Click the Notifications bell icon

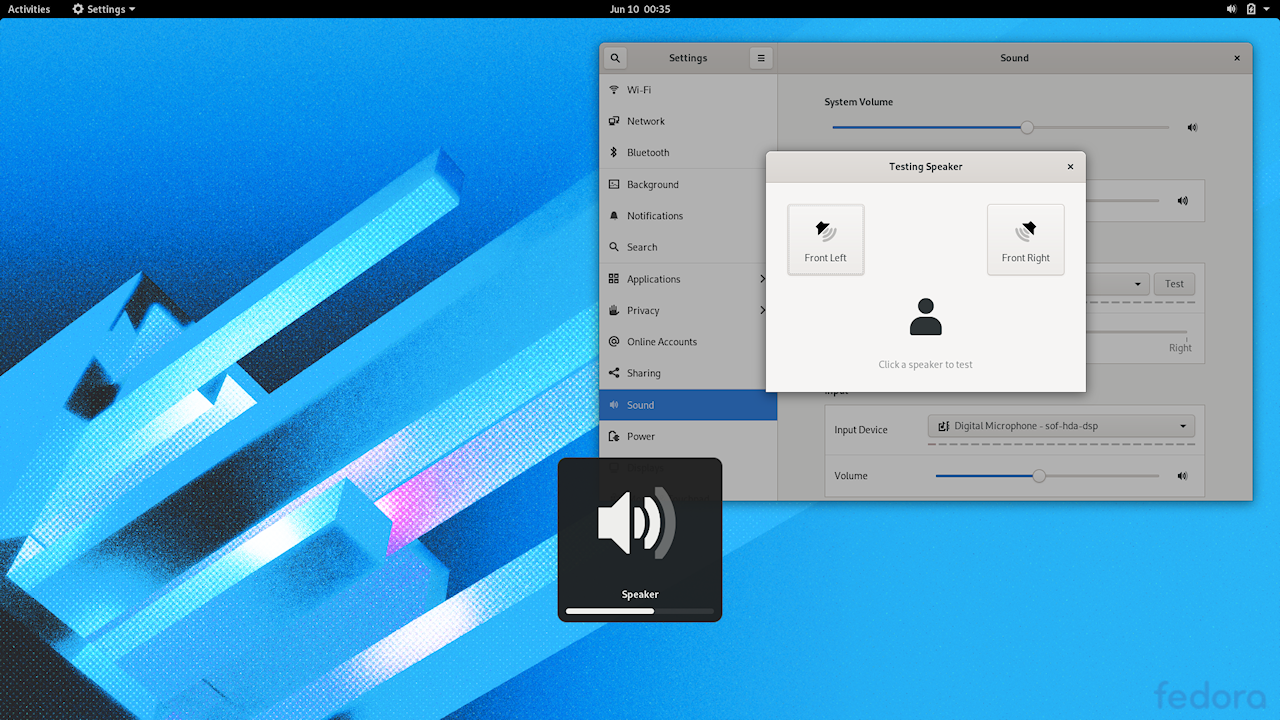(x=614, y=216)
